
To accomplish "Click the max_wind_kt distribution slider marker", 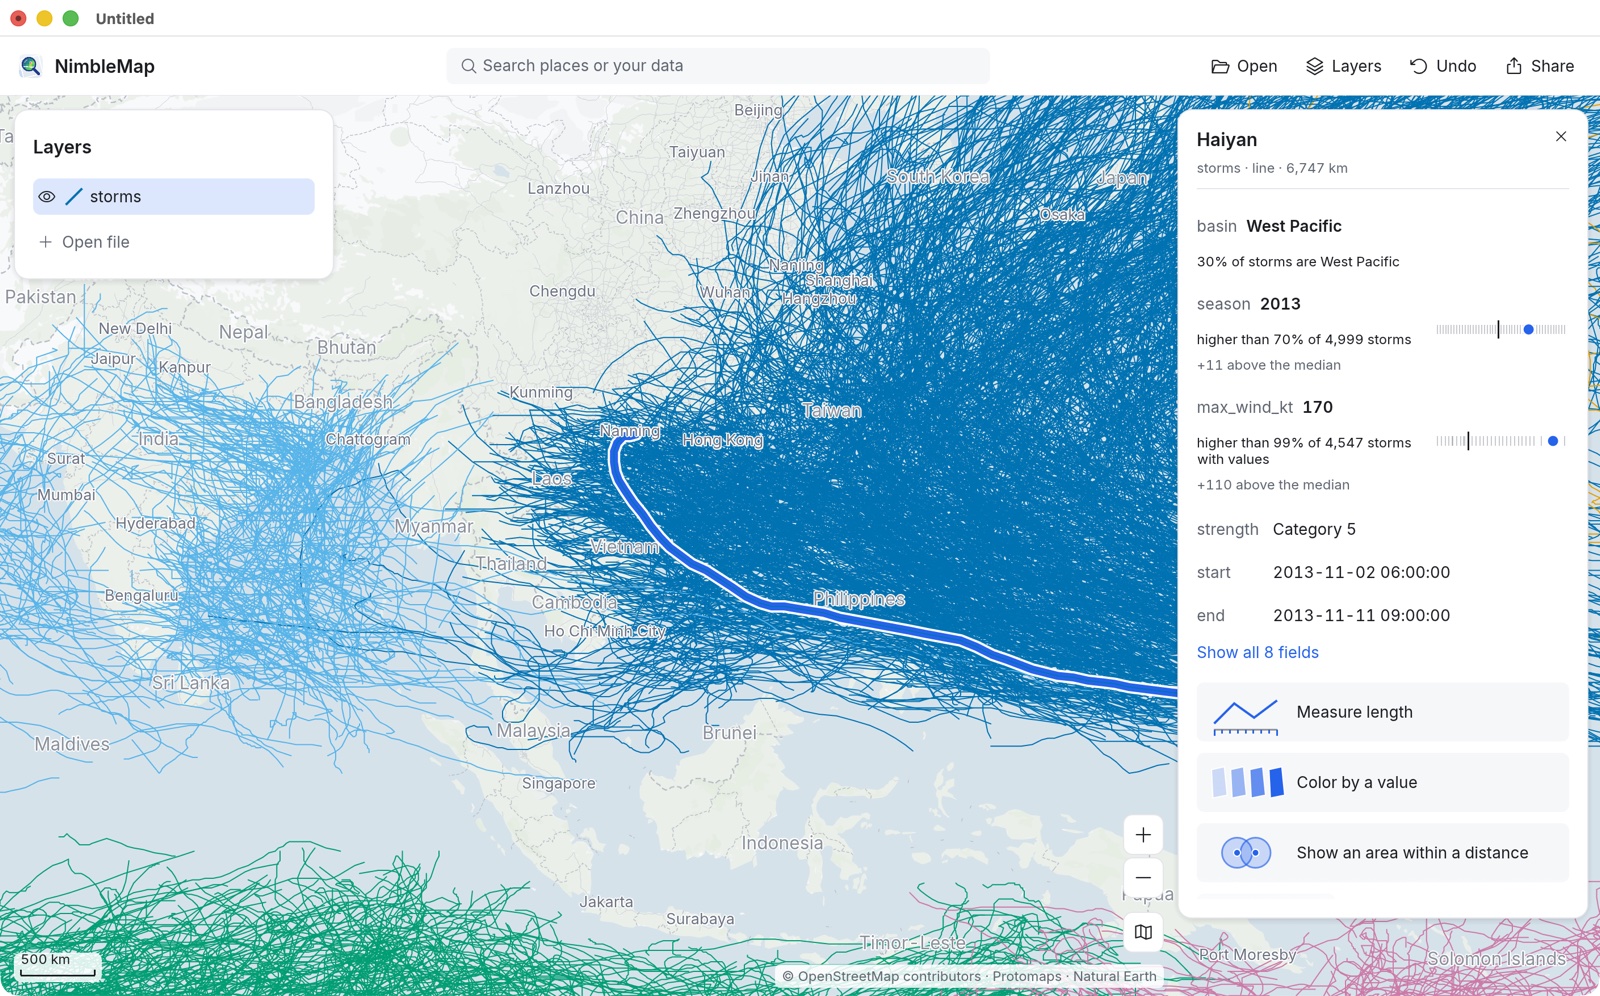I will coord(1552,441).
